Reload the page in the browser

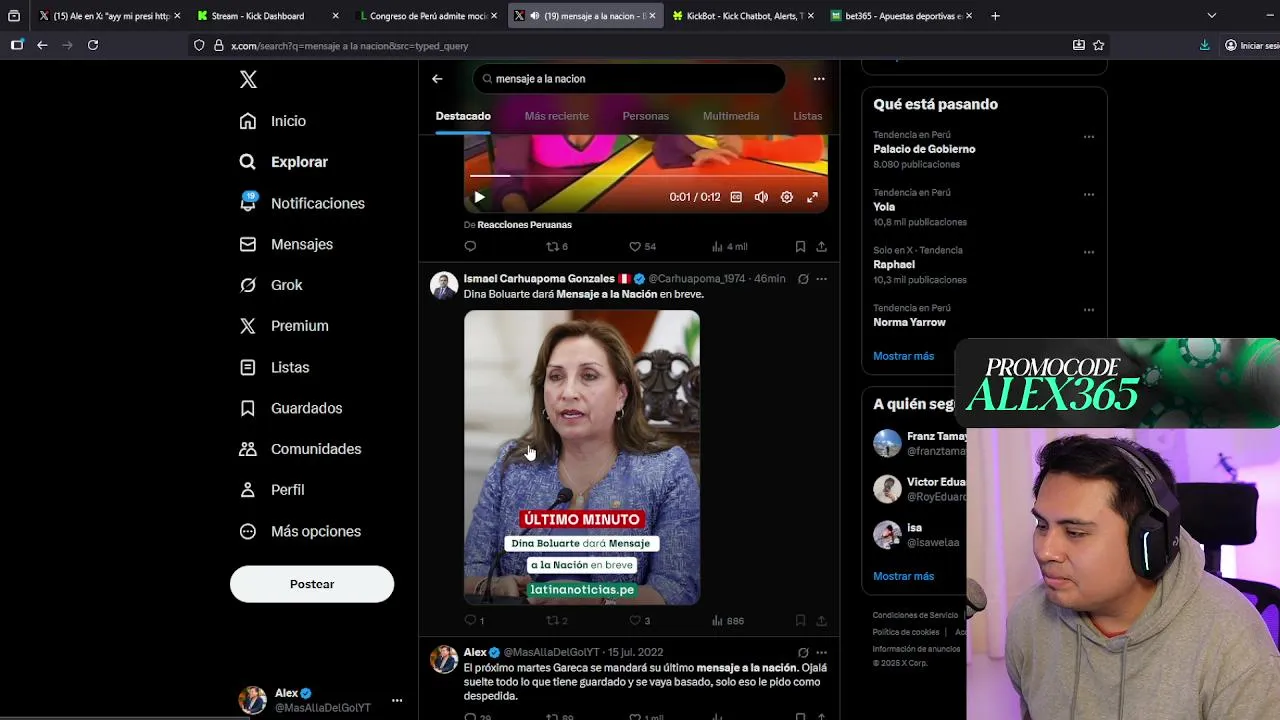93,45
